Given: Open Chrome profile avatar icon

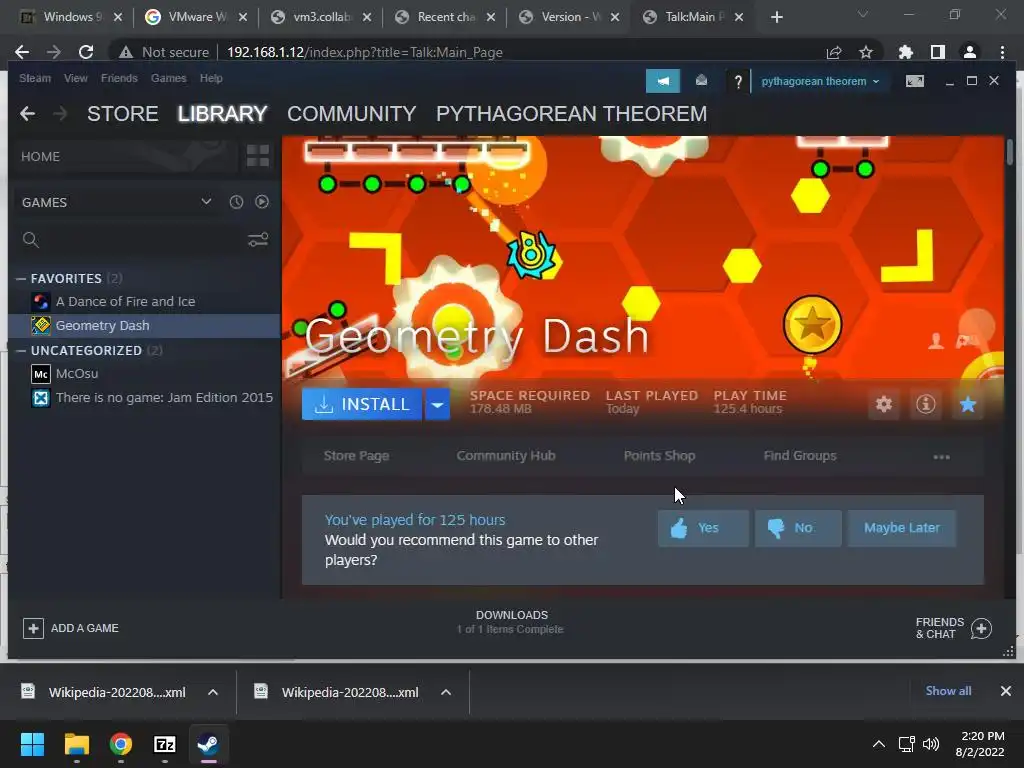Looking at the screenshot, I should pos(970,52).
